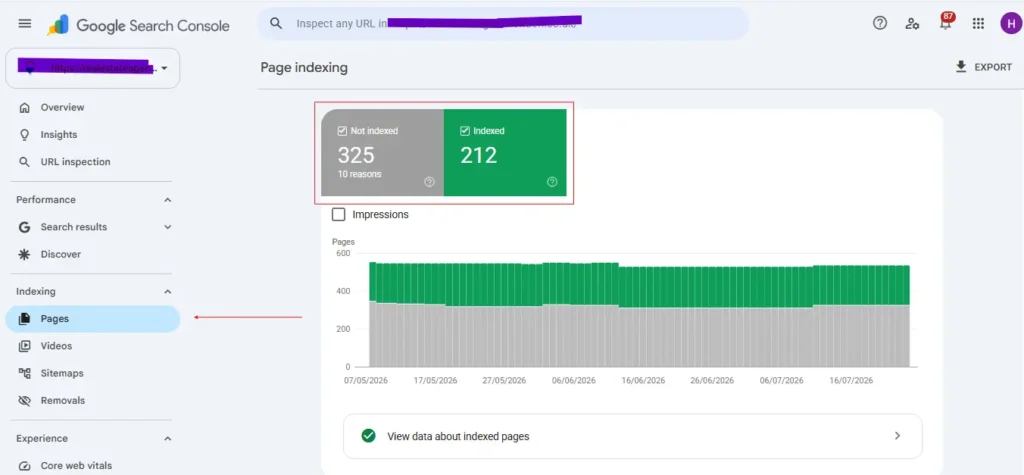The width and height of the screenshot is (1024, 475).
Task: Click help icon in Indexed card
Action: [x=552, y=182]
